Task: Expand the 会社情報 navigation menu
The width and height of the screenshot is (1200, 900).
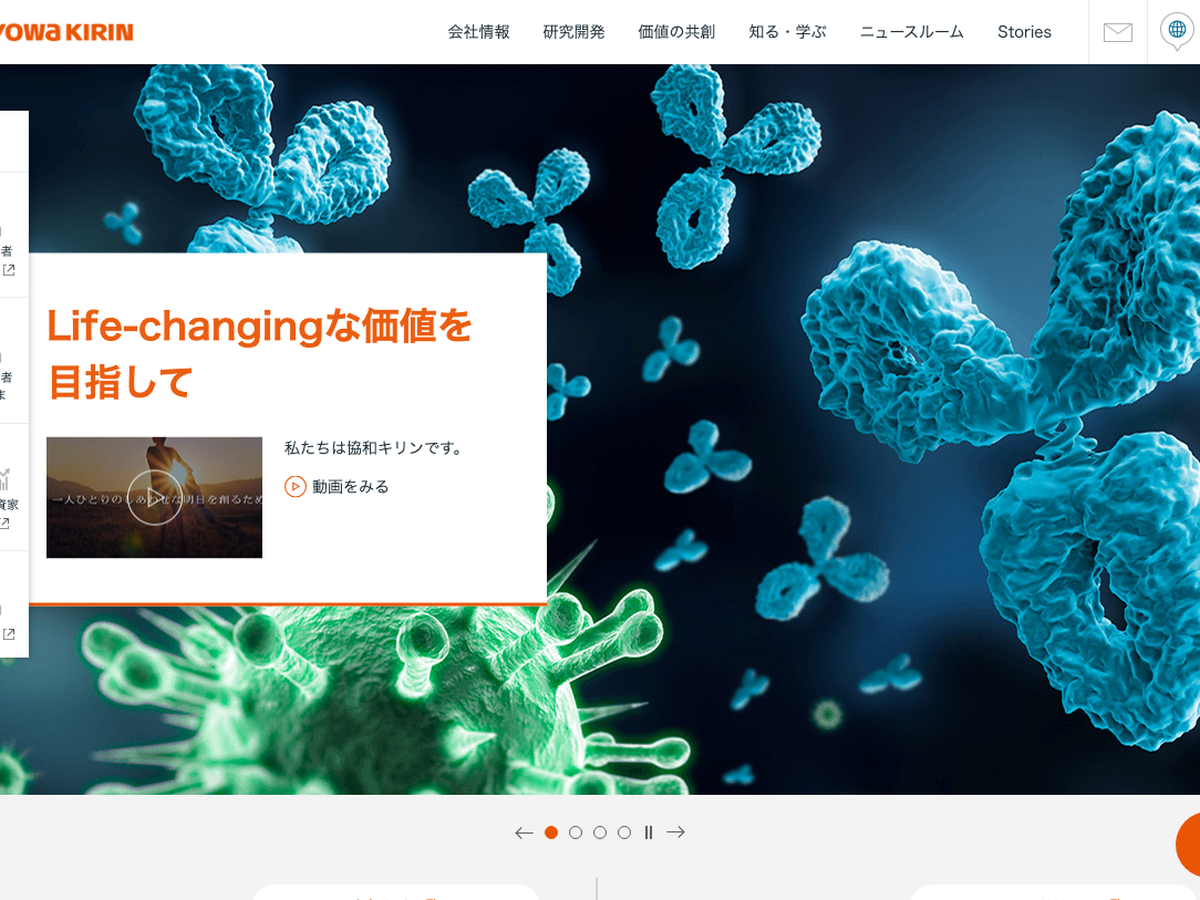Action: 479,32
